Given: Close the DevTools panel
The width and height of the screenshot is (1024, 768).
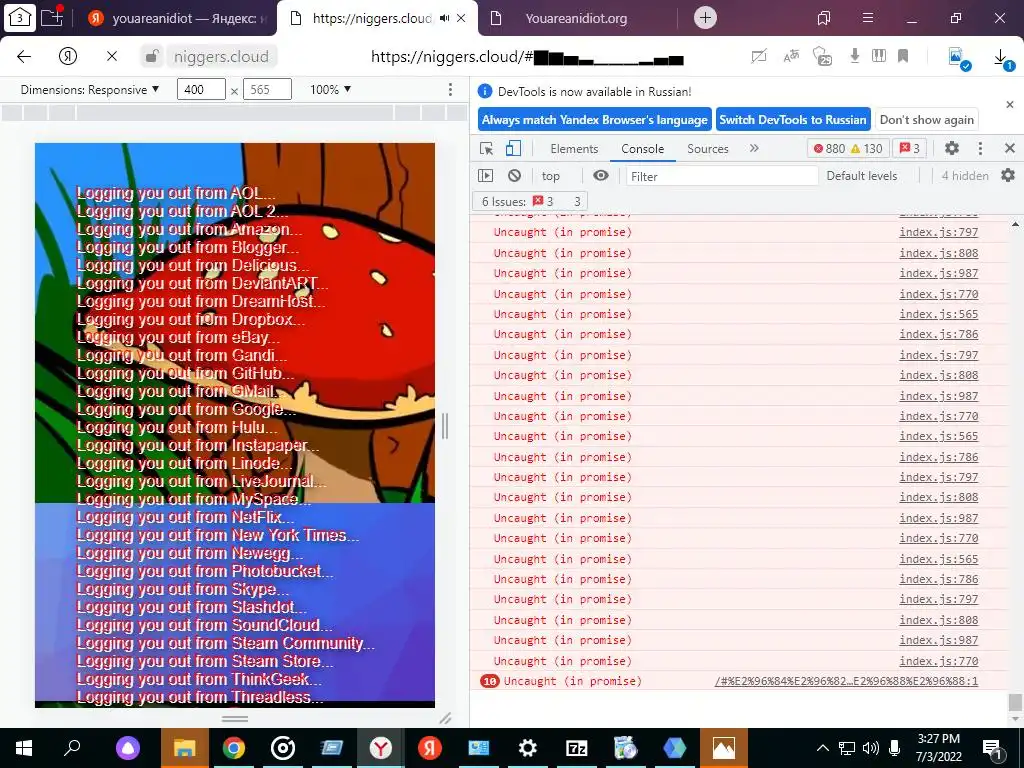Looking at the screenshot, I should tap(1010, 148).
